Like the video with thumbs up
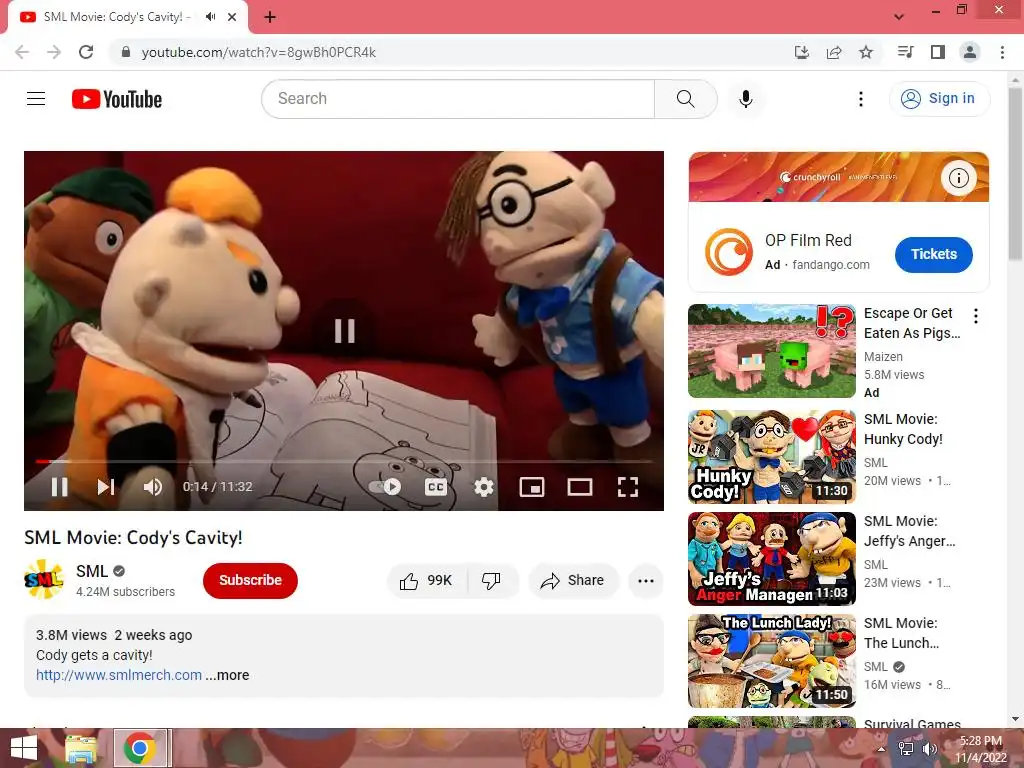Image resolution: width=1024 pixels, height=768 pixels. (426, 581)
